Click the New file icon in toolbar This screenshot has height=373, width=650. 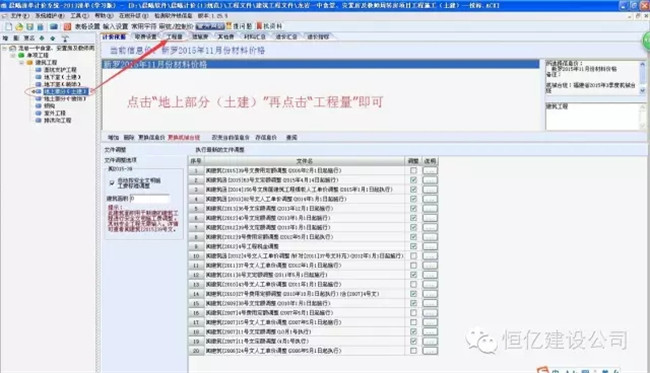point(8,27)
